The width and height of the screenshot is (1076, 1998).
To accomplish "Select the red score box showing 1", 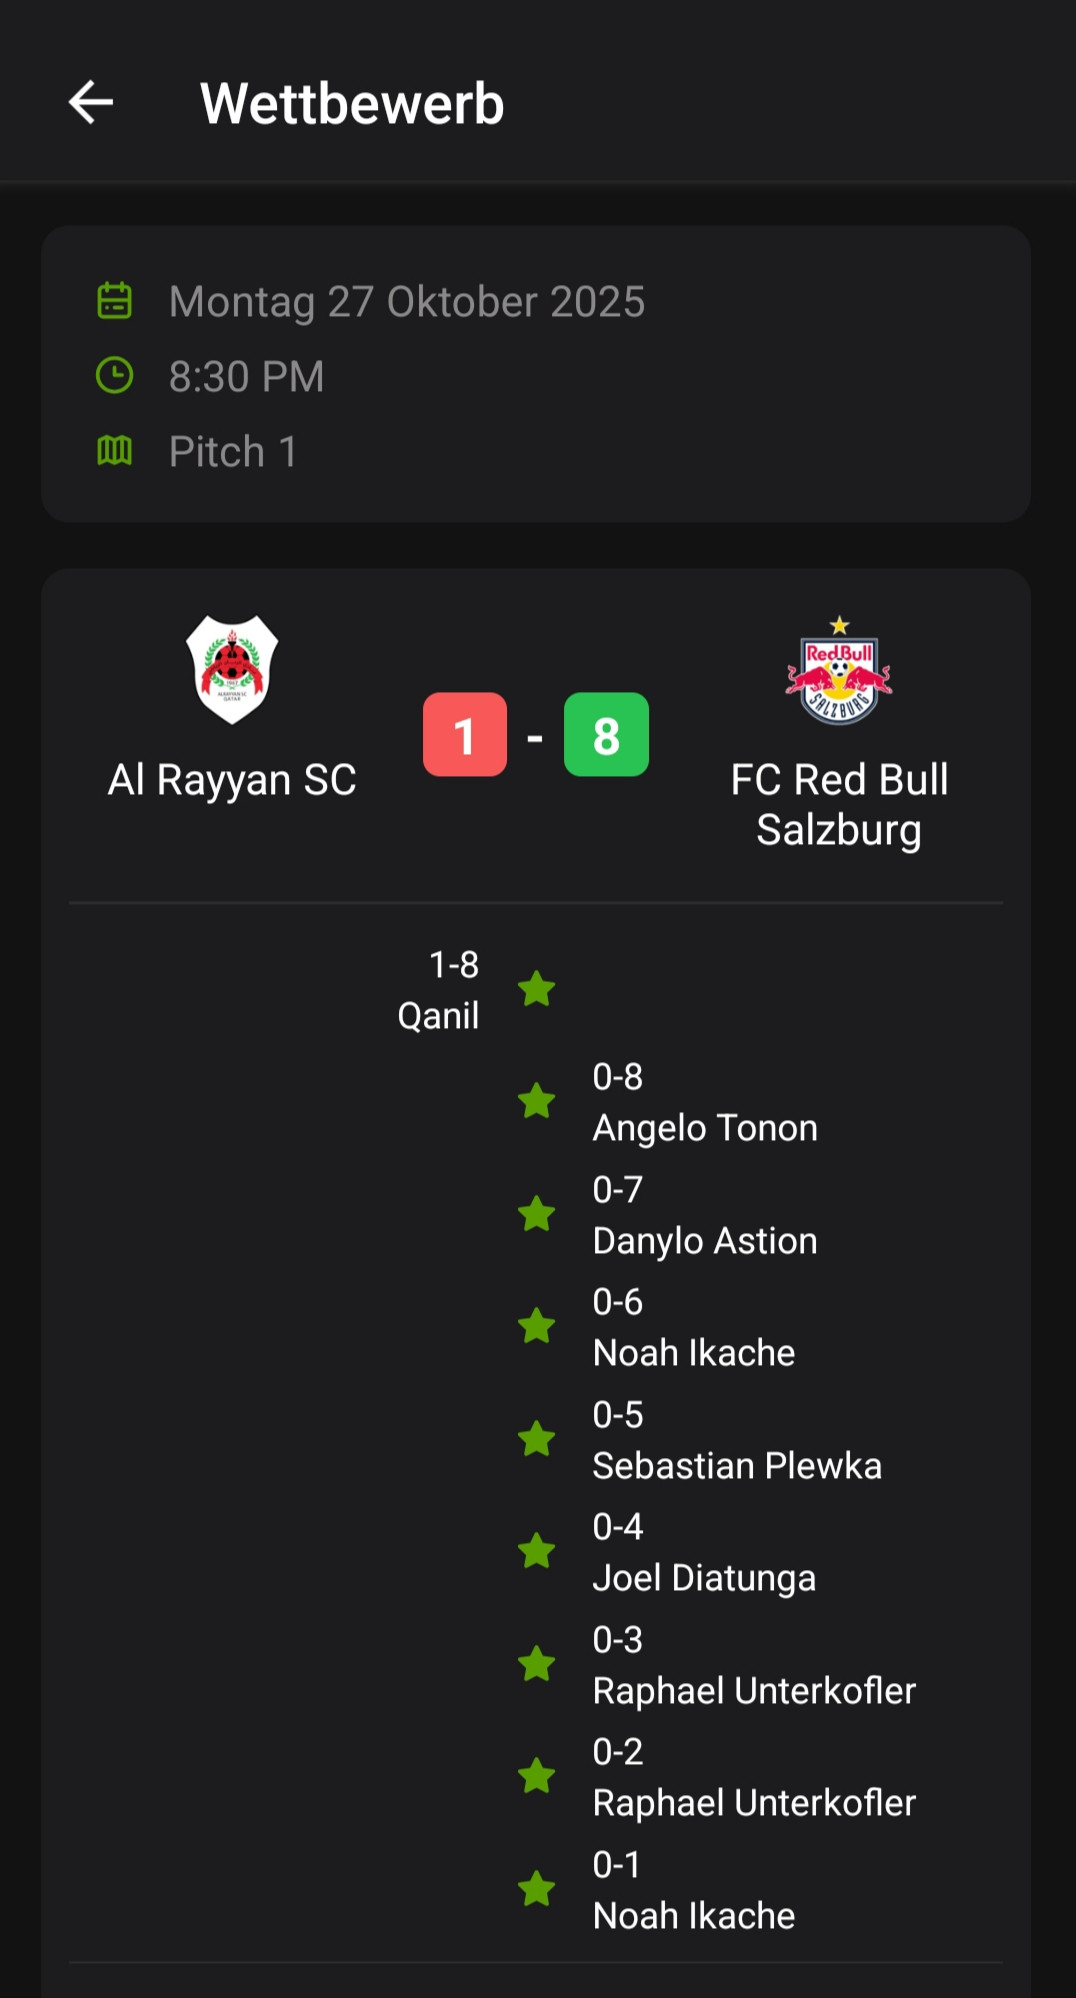I will [x=465, y=735].
